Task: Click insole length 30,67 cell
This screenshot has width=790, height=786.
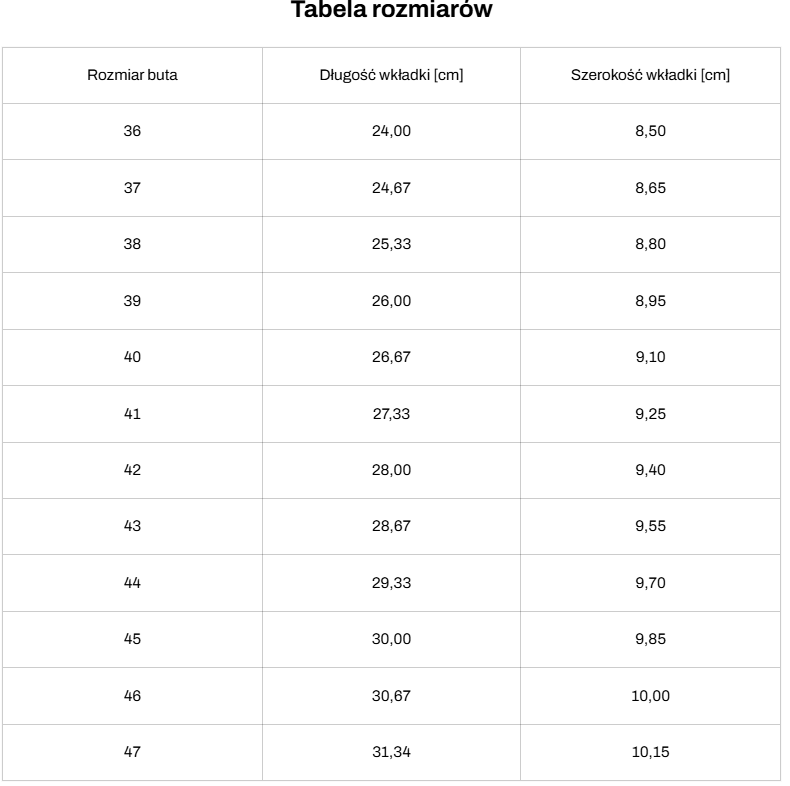Action: 391,696
